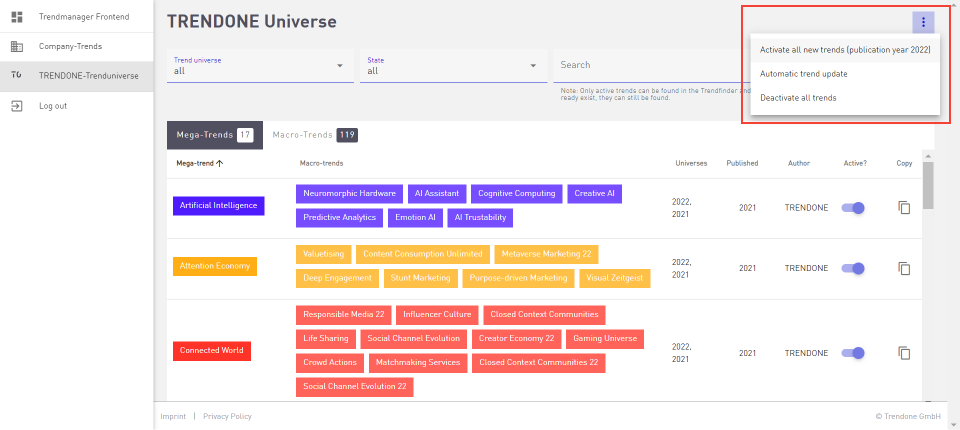Click the Connected World mega-trend tag
Image resolution: width=960 pixels, height=430 pixels.
(x=212, y=351)
